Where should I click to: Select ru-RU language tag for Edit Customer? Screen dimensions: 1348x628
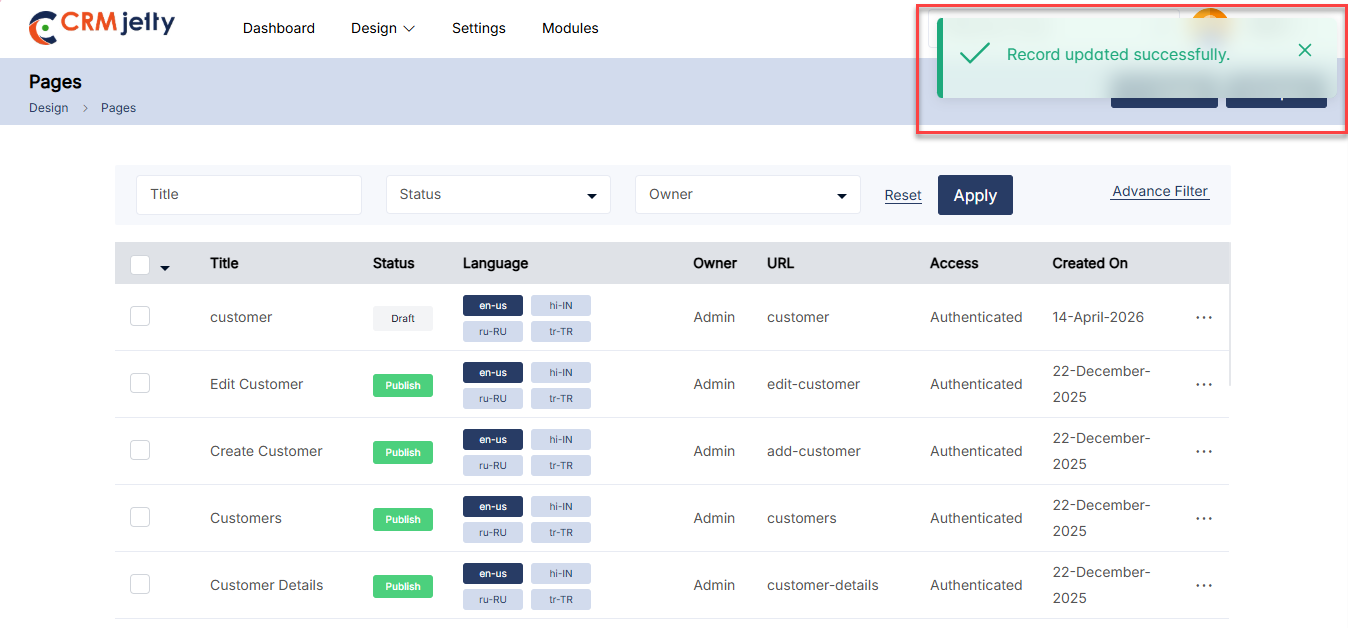point(492,398)
